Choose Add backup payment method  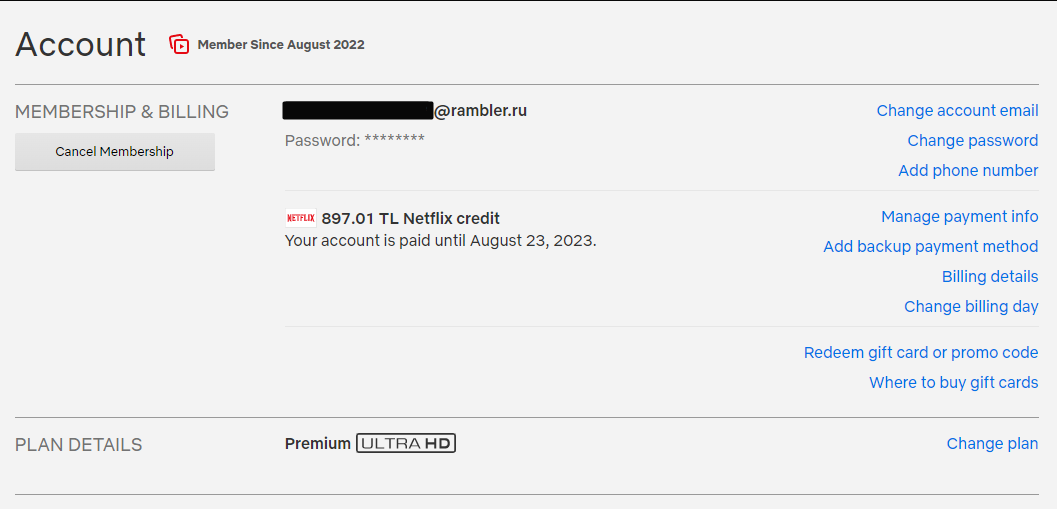click(x=931, y=247)
